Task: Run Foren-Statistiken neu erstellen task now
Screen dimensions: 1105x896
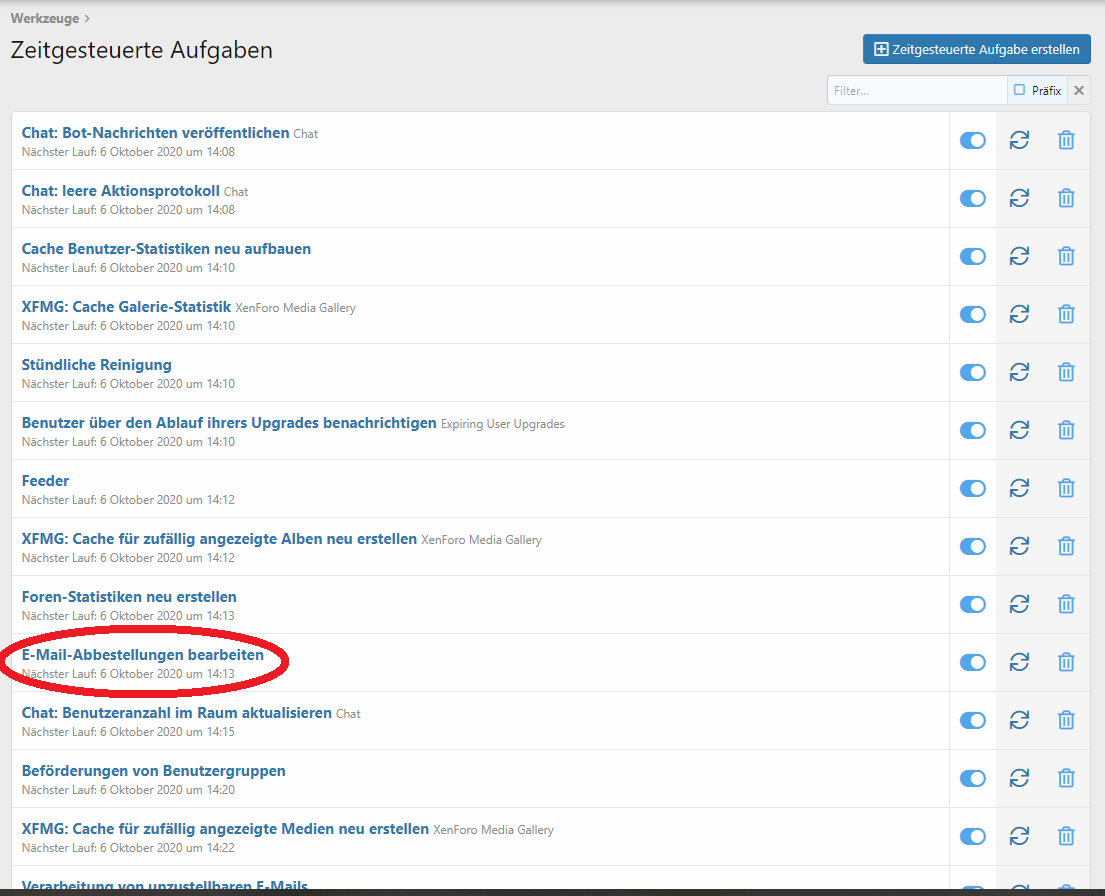Action: 1019,604
